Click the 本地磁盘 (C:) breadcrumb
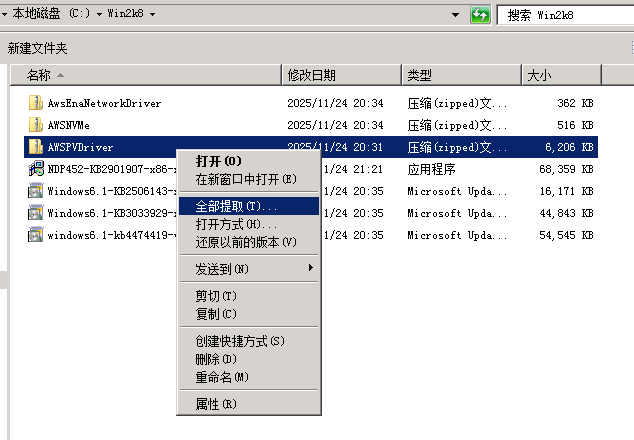Viewport: 634px width, 440px height. coord(51,14)
